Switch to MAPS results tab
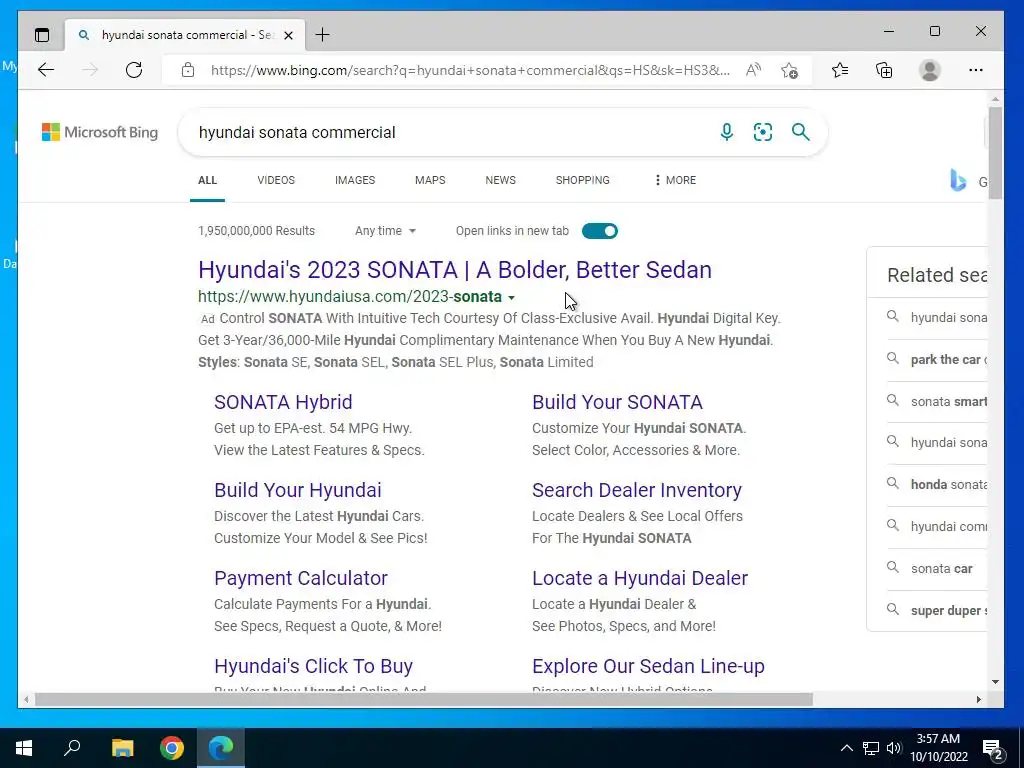The height and width of the screenshot is (768, 1024). pyautogui.click(x=430, y=180)
